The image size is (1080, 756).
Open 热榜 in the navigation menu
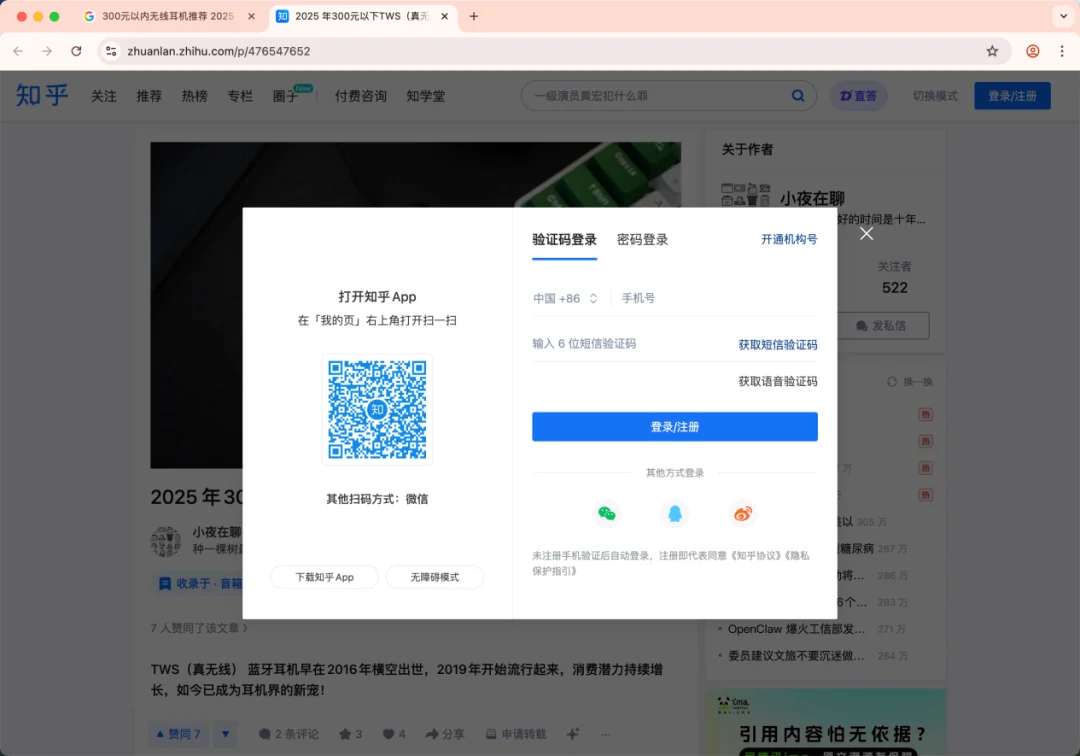(x=194, y=95)
